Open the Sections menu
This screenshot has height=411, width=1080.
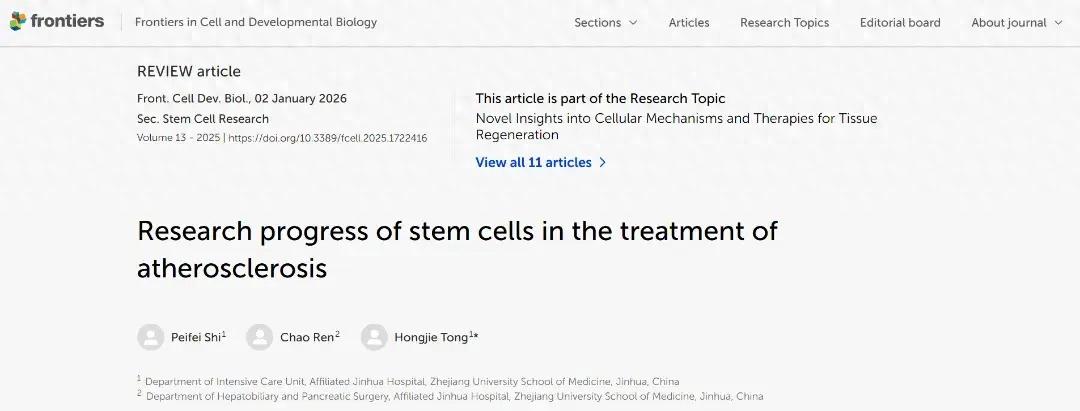[598, 23]
